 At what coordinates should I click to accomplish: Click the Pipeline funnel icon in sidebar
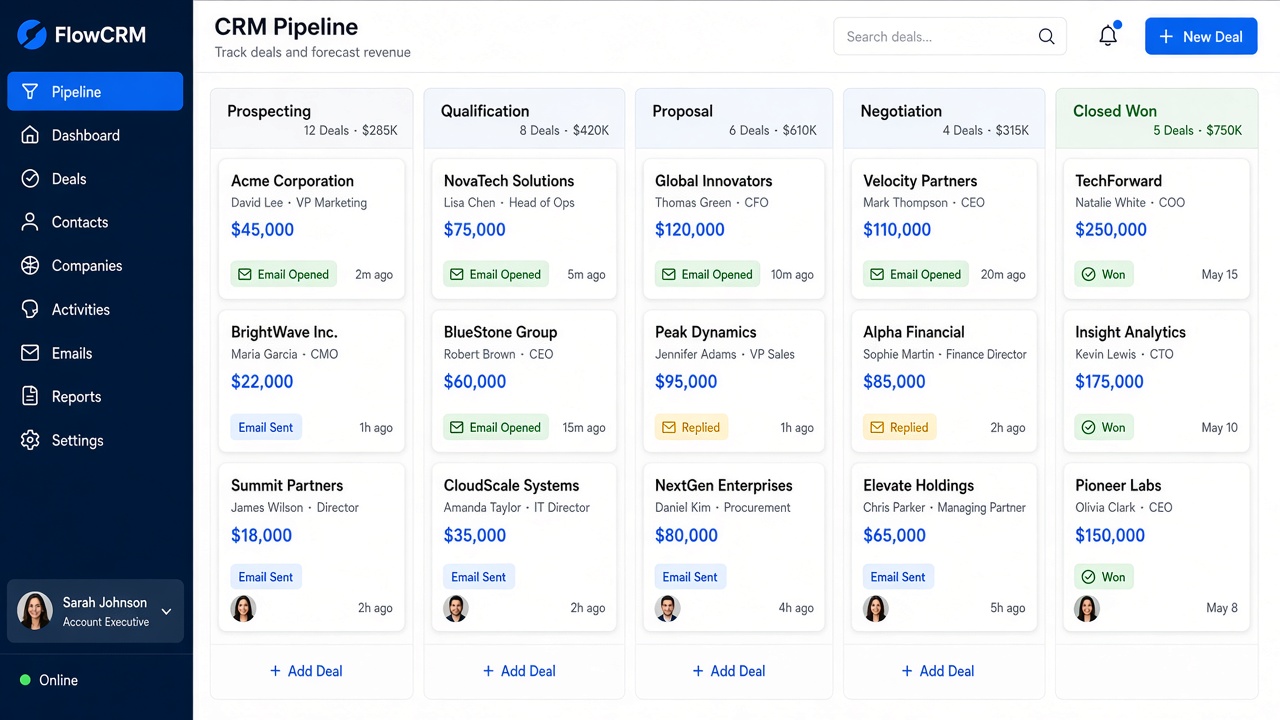click(30, 91)
